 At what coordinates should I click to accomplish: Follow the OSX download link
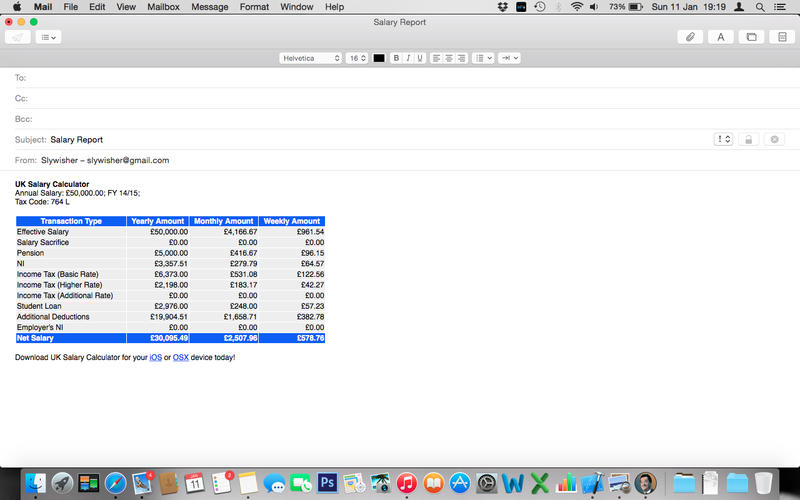180,357
